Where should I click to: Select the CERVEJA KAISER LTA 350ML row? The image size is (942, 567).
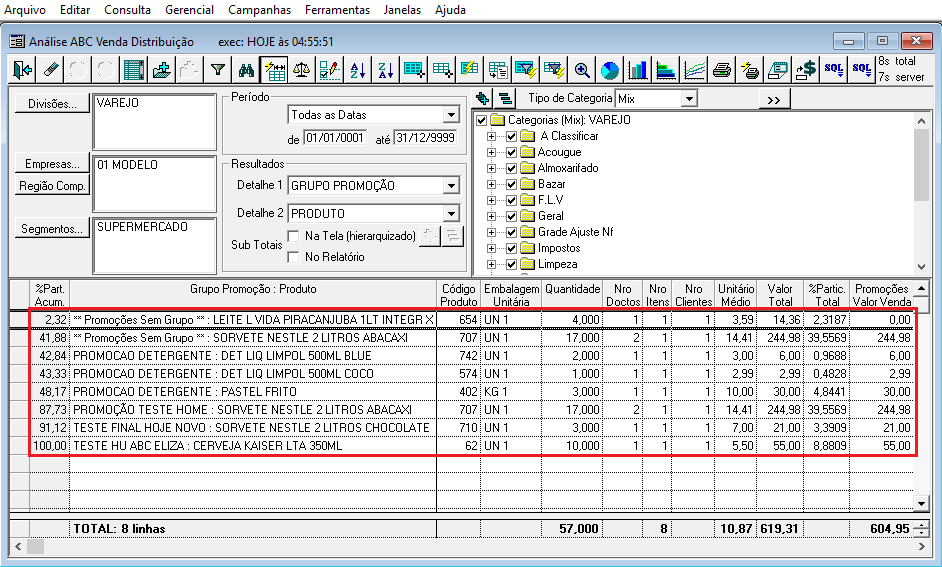tap(472, 446)
